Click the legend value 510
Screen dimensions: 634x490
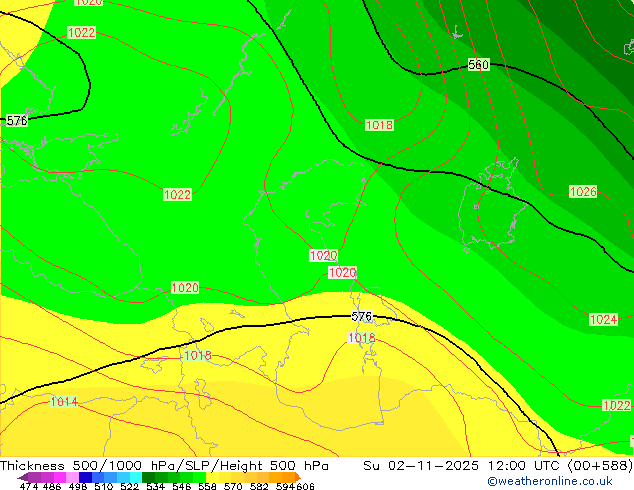(104, 486)
